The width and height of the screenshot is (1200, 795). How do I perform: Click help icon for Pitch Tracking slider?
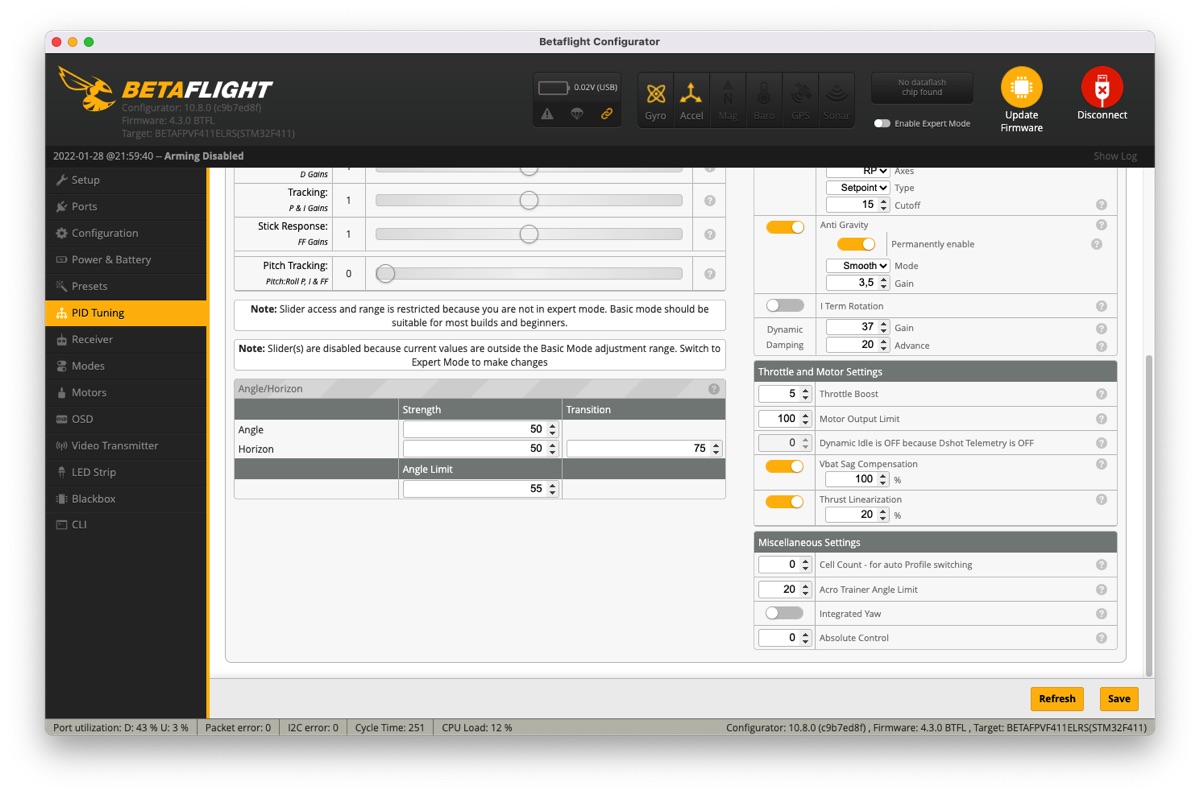[x=710, y=274]
